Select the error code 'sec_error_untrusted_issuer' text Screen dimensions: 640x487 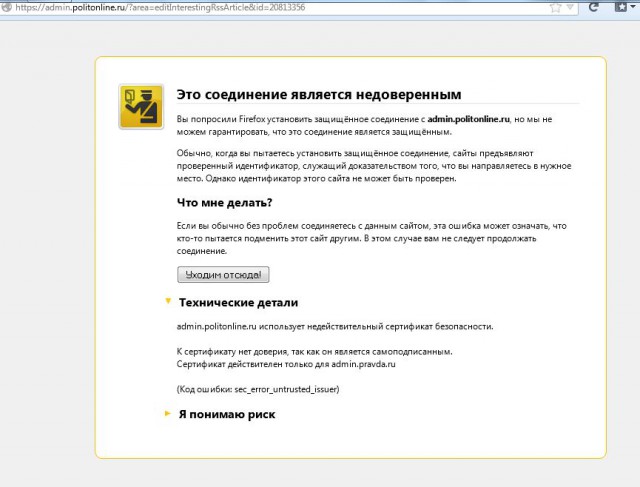285,389
